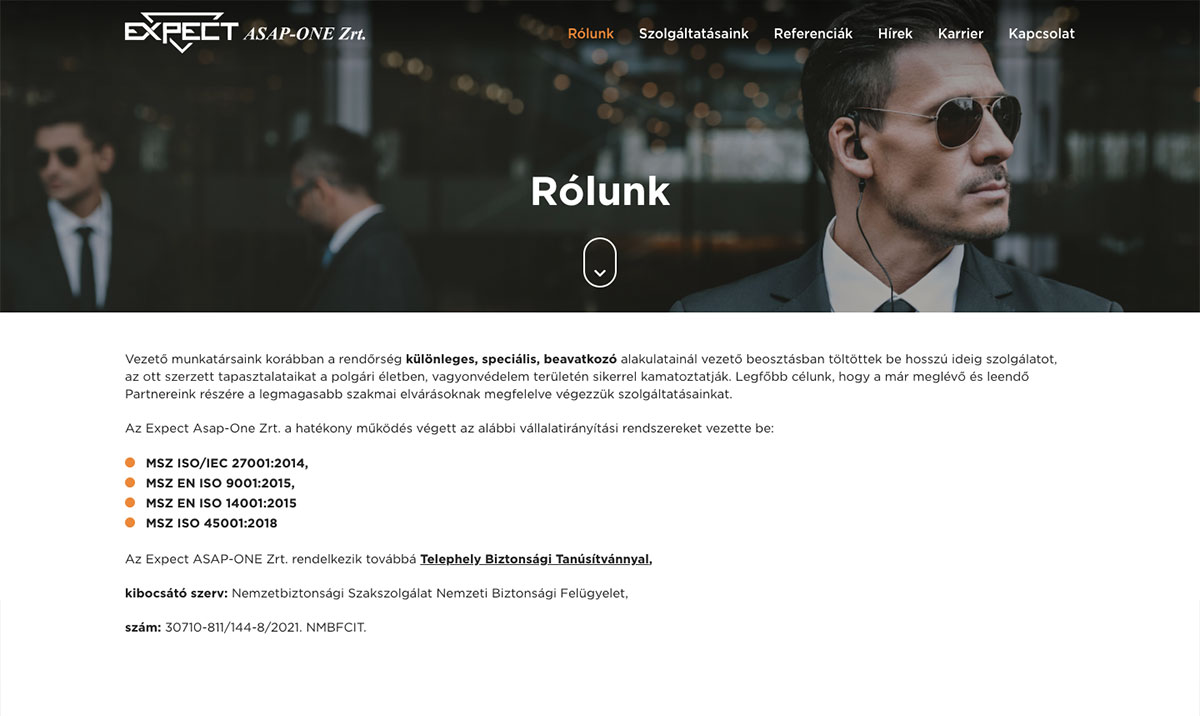
Task: Click the MSZ ISO 45001:2018 list item
Action: pyautogui.click(x=212, y=523)
